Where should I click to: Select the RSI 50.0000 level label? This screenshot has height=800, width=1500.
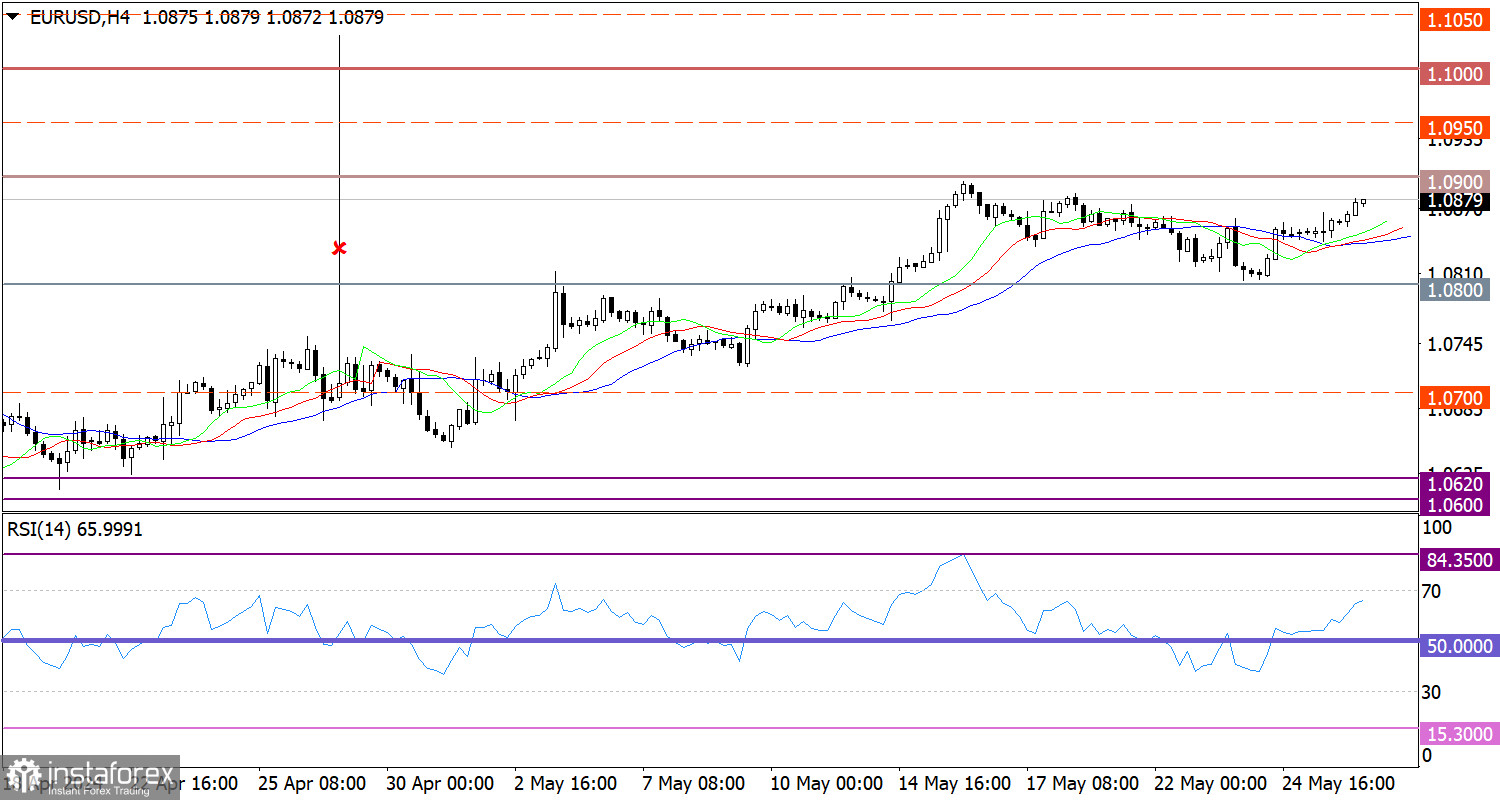(x=1459, y=646)
